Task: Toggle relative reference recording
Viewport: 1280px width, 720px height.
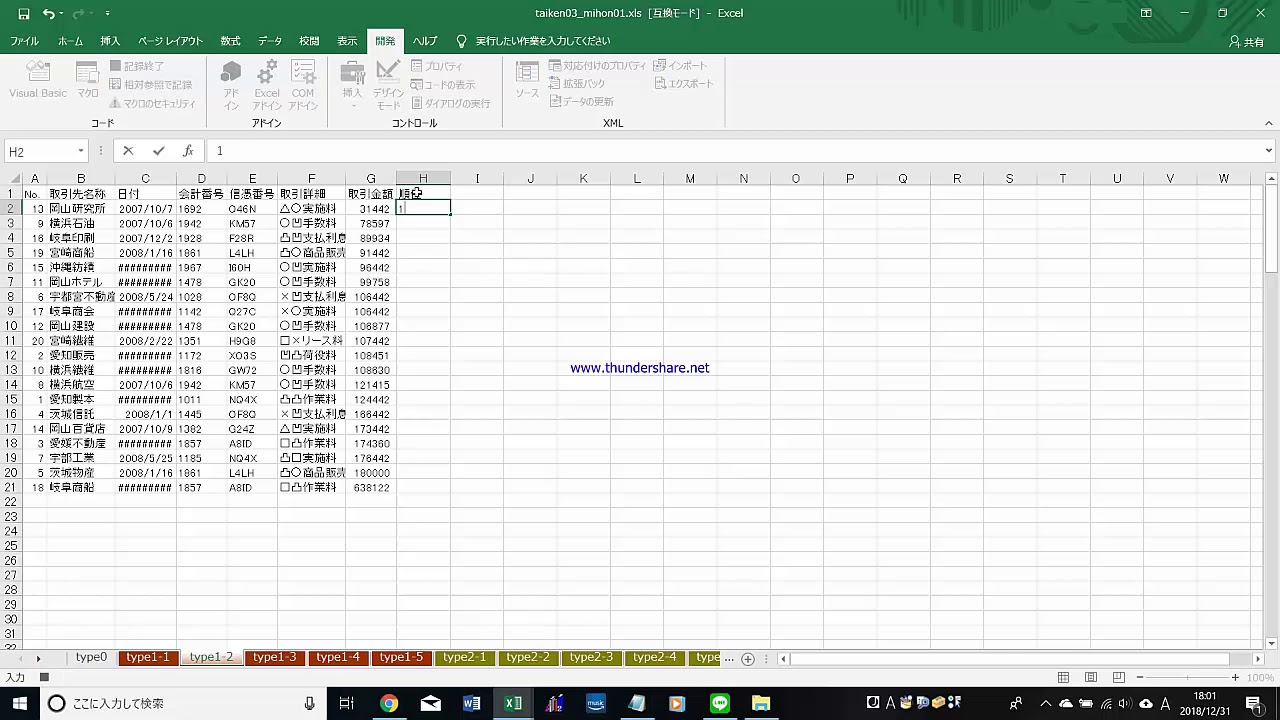Action: 151,85
